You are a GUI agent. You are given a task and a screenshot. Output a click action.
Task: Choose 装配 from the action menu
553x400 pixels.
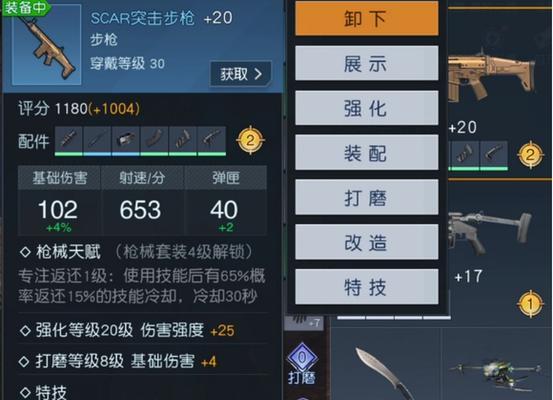click(367, 152)
